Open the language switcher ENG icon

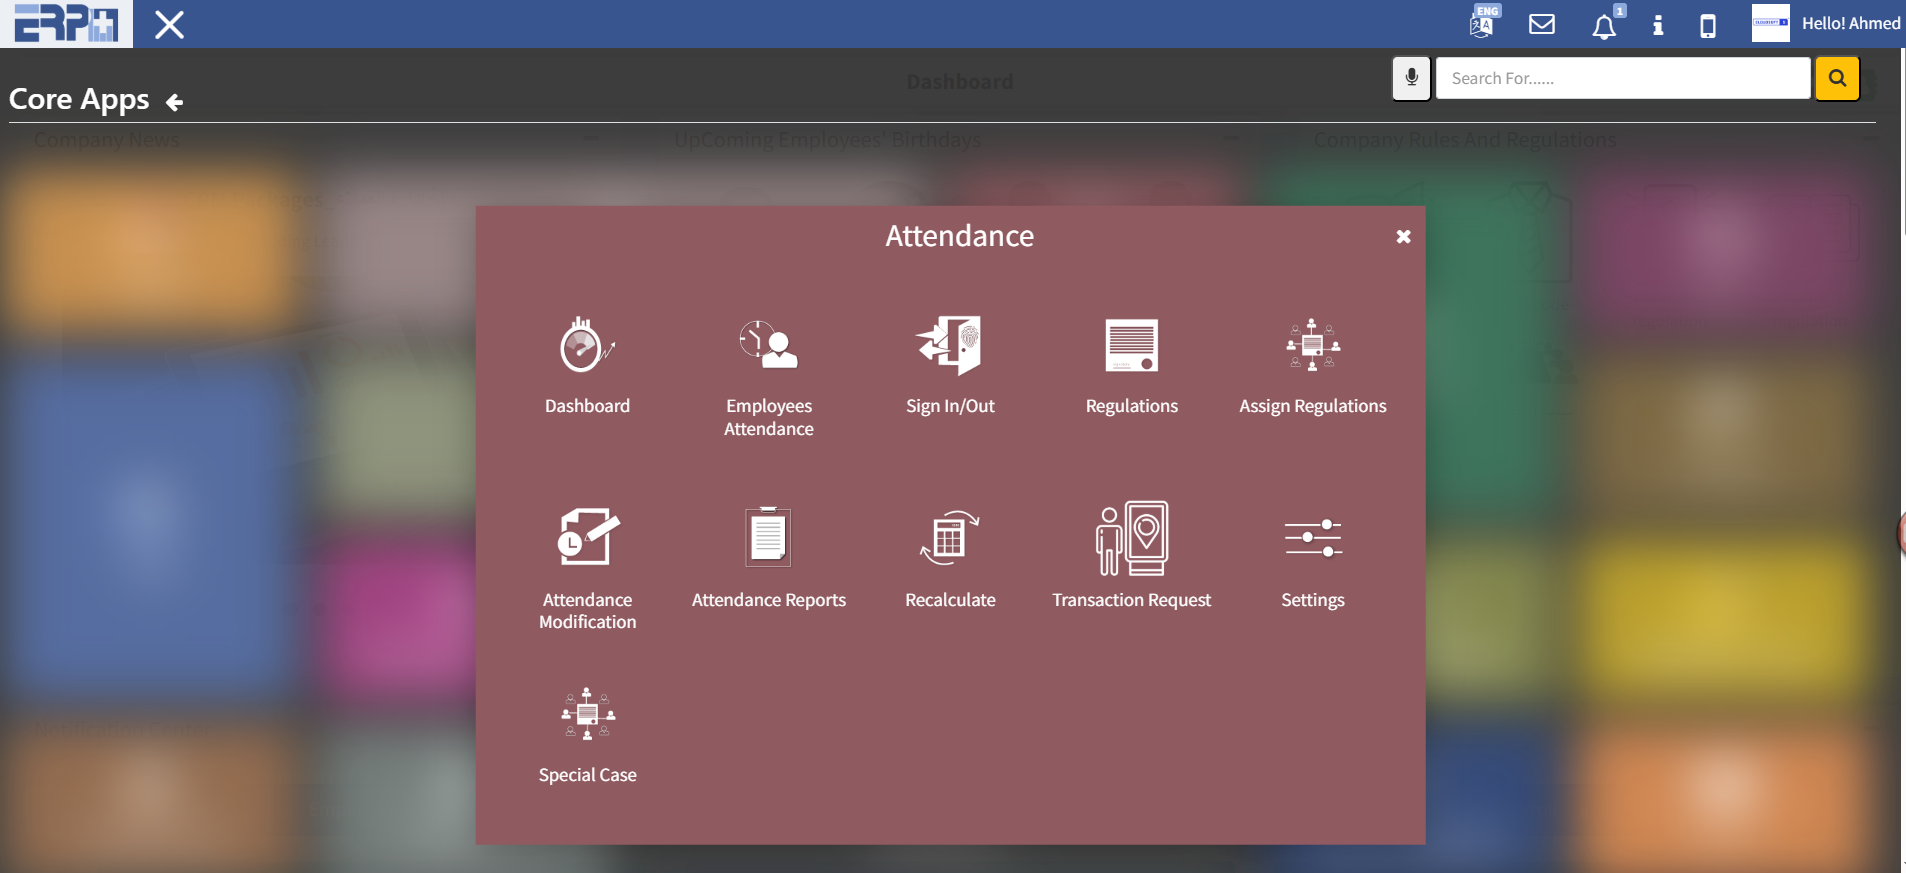(x=1483, y=23)
